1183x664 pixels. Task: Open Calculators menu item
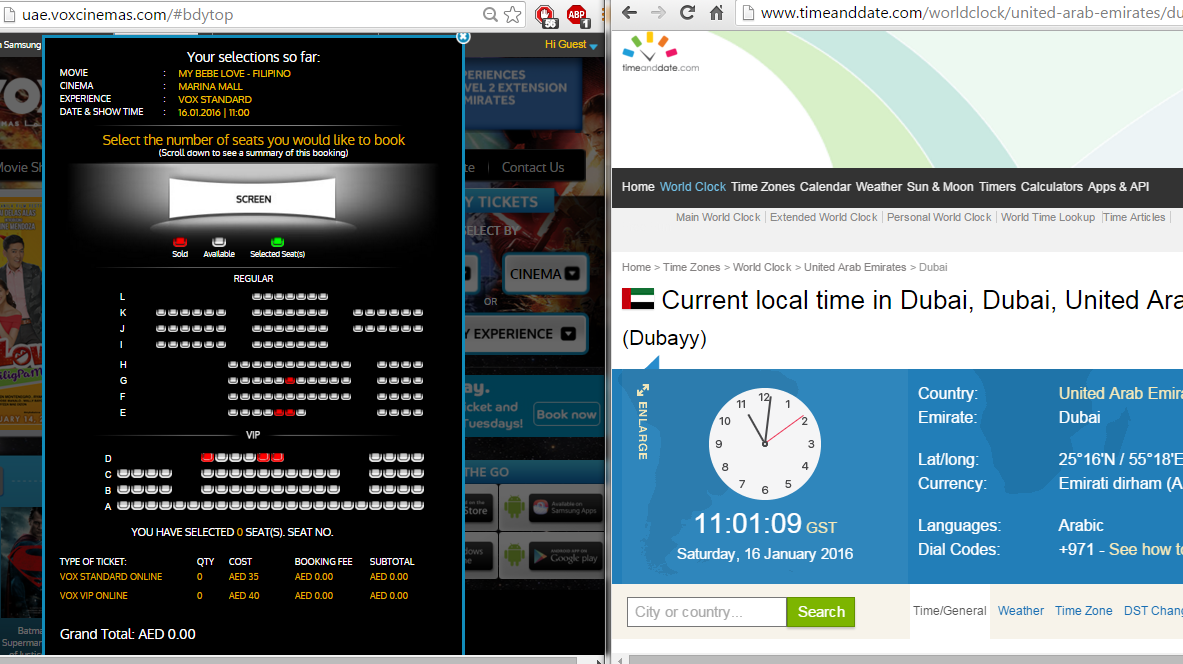[x=1052, y=186]
